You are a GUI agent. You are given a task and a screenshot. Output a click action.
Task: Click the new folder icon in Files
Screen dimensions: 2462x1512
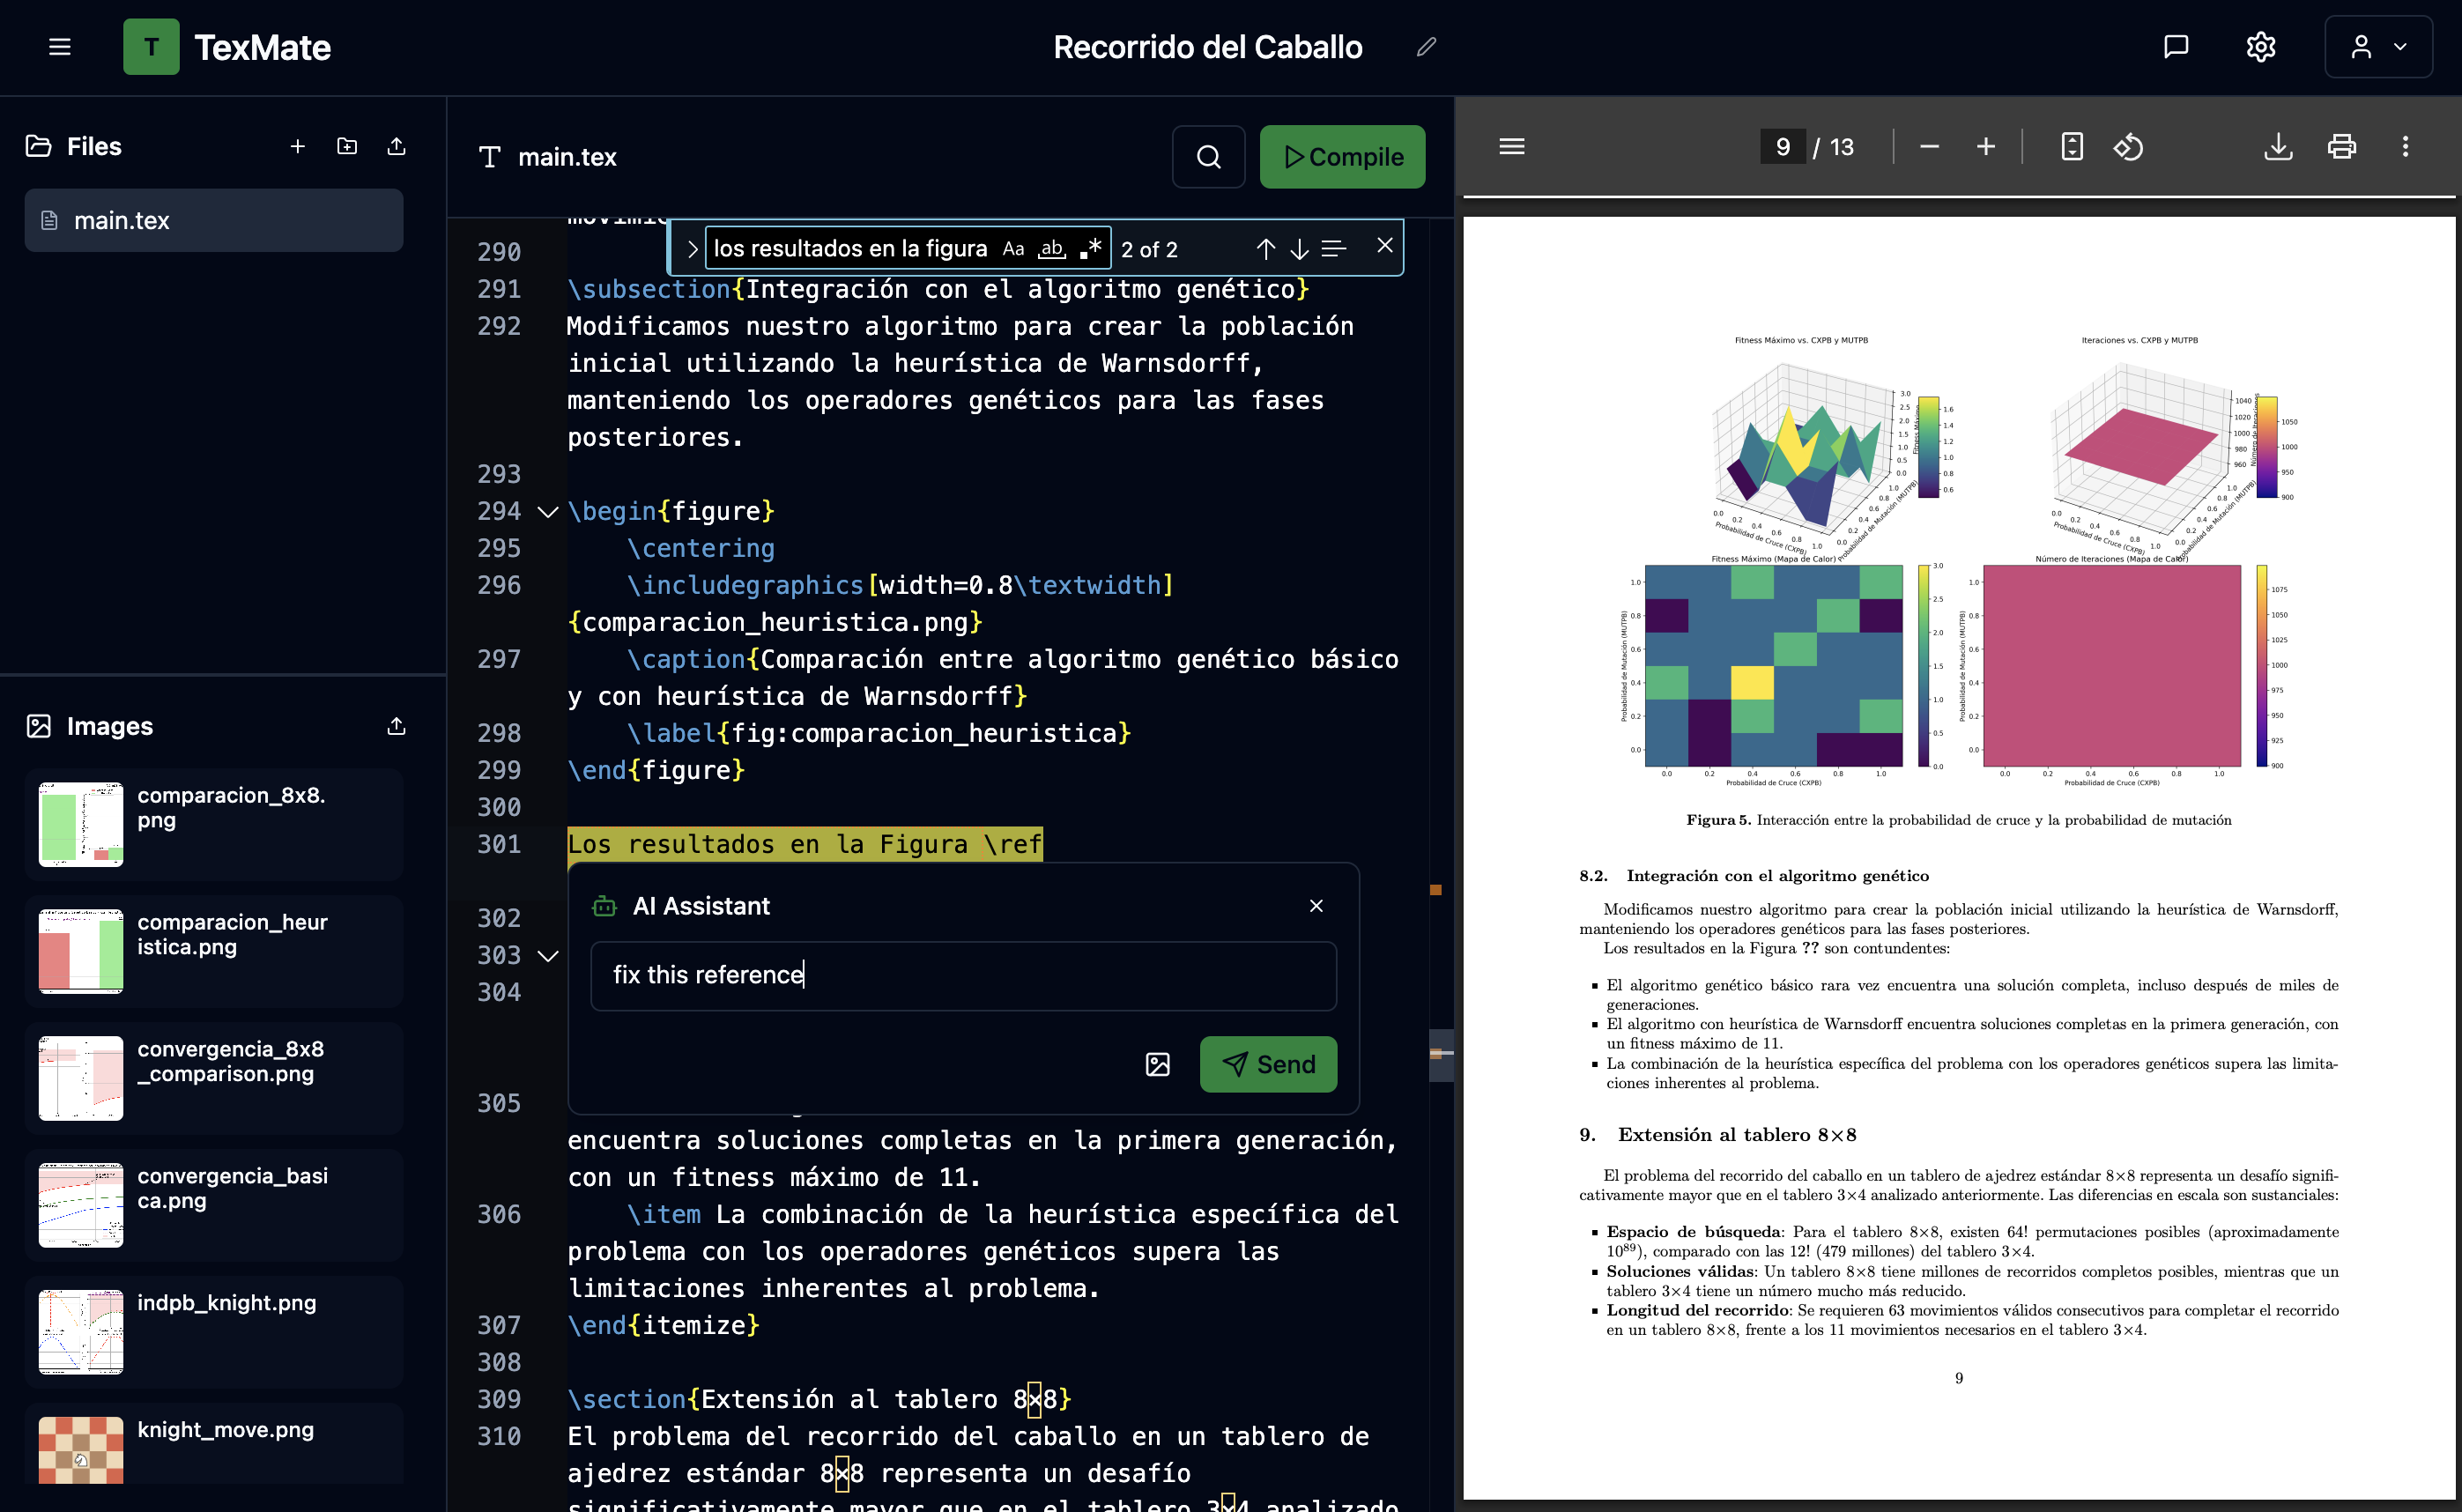point(347,147)
